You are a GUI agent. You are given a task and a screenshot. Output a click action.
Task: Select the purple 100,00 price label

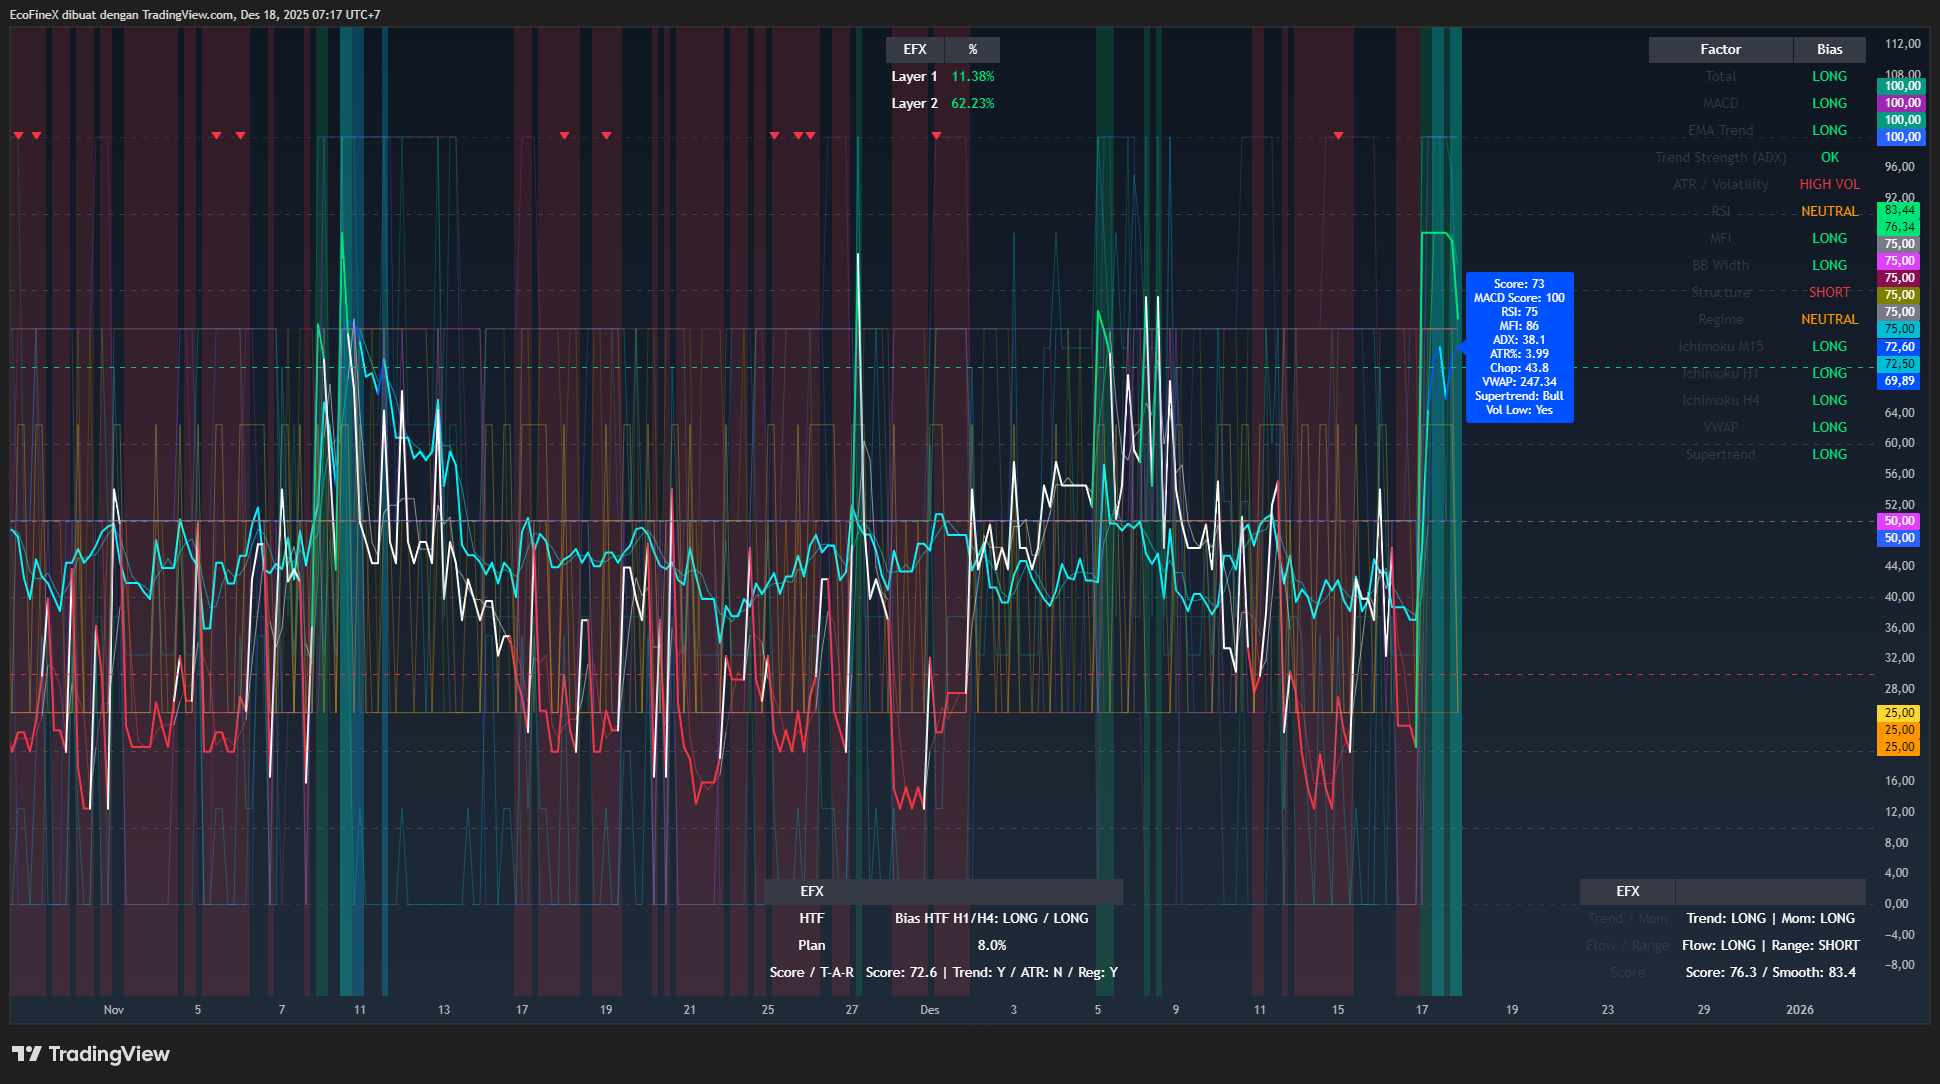pos(1901,103)
